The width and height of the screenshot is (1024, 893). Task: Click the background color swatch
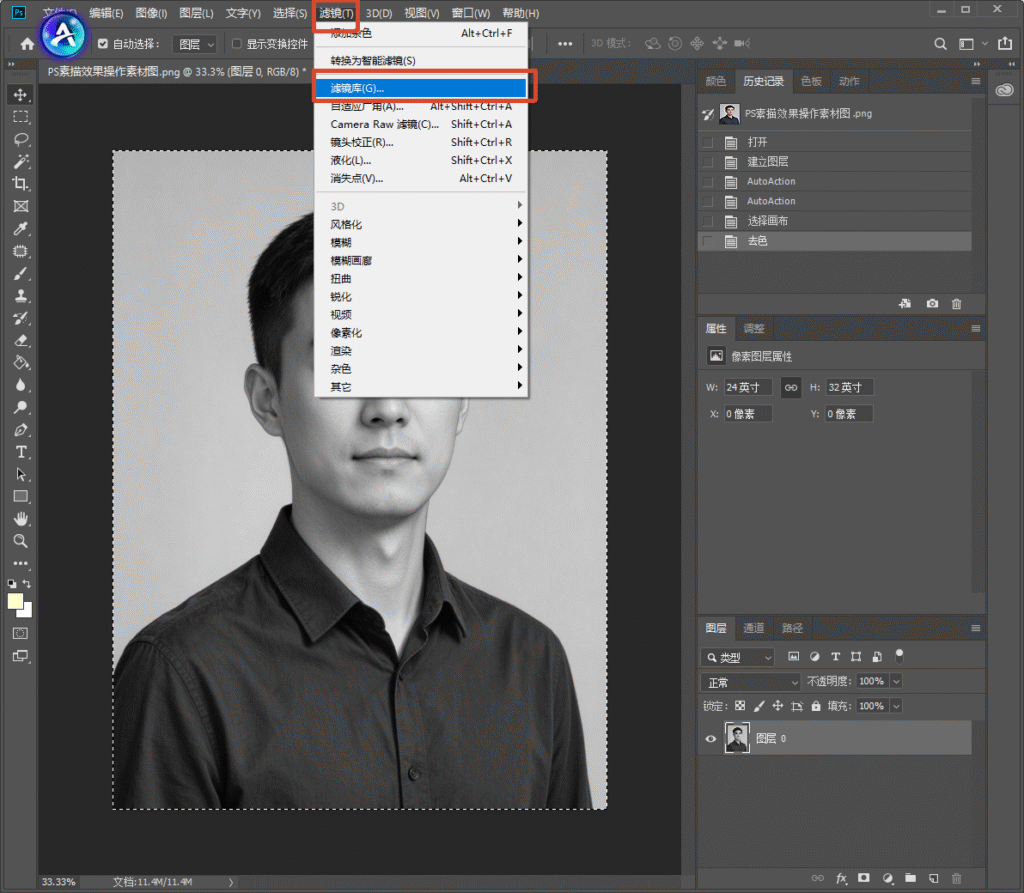point(27,612)
